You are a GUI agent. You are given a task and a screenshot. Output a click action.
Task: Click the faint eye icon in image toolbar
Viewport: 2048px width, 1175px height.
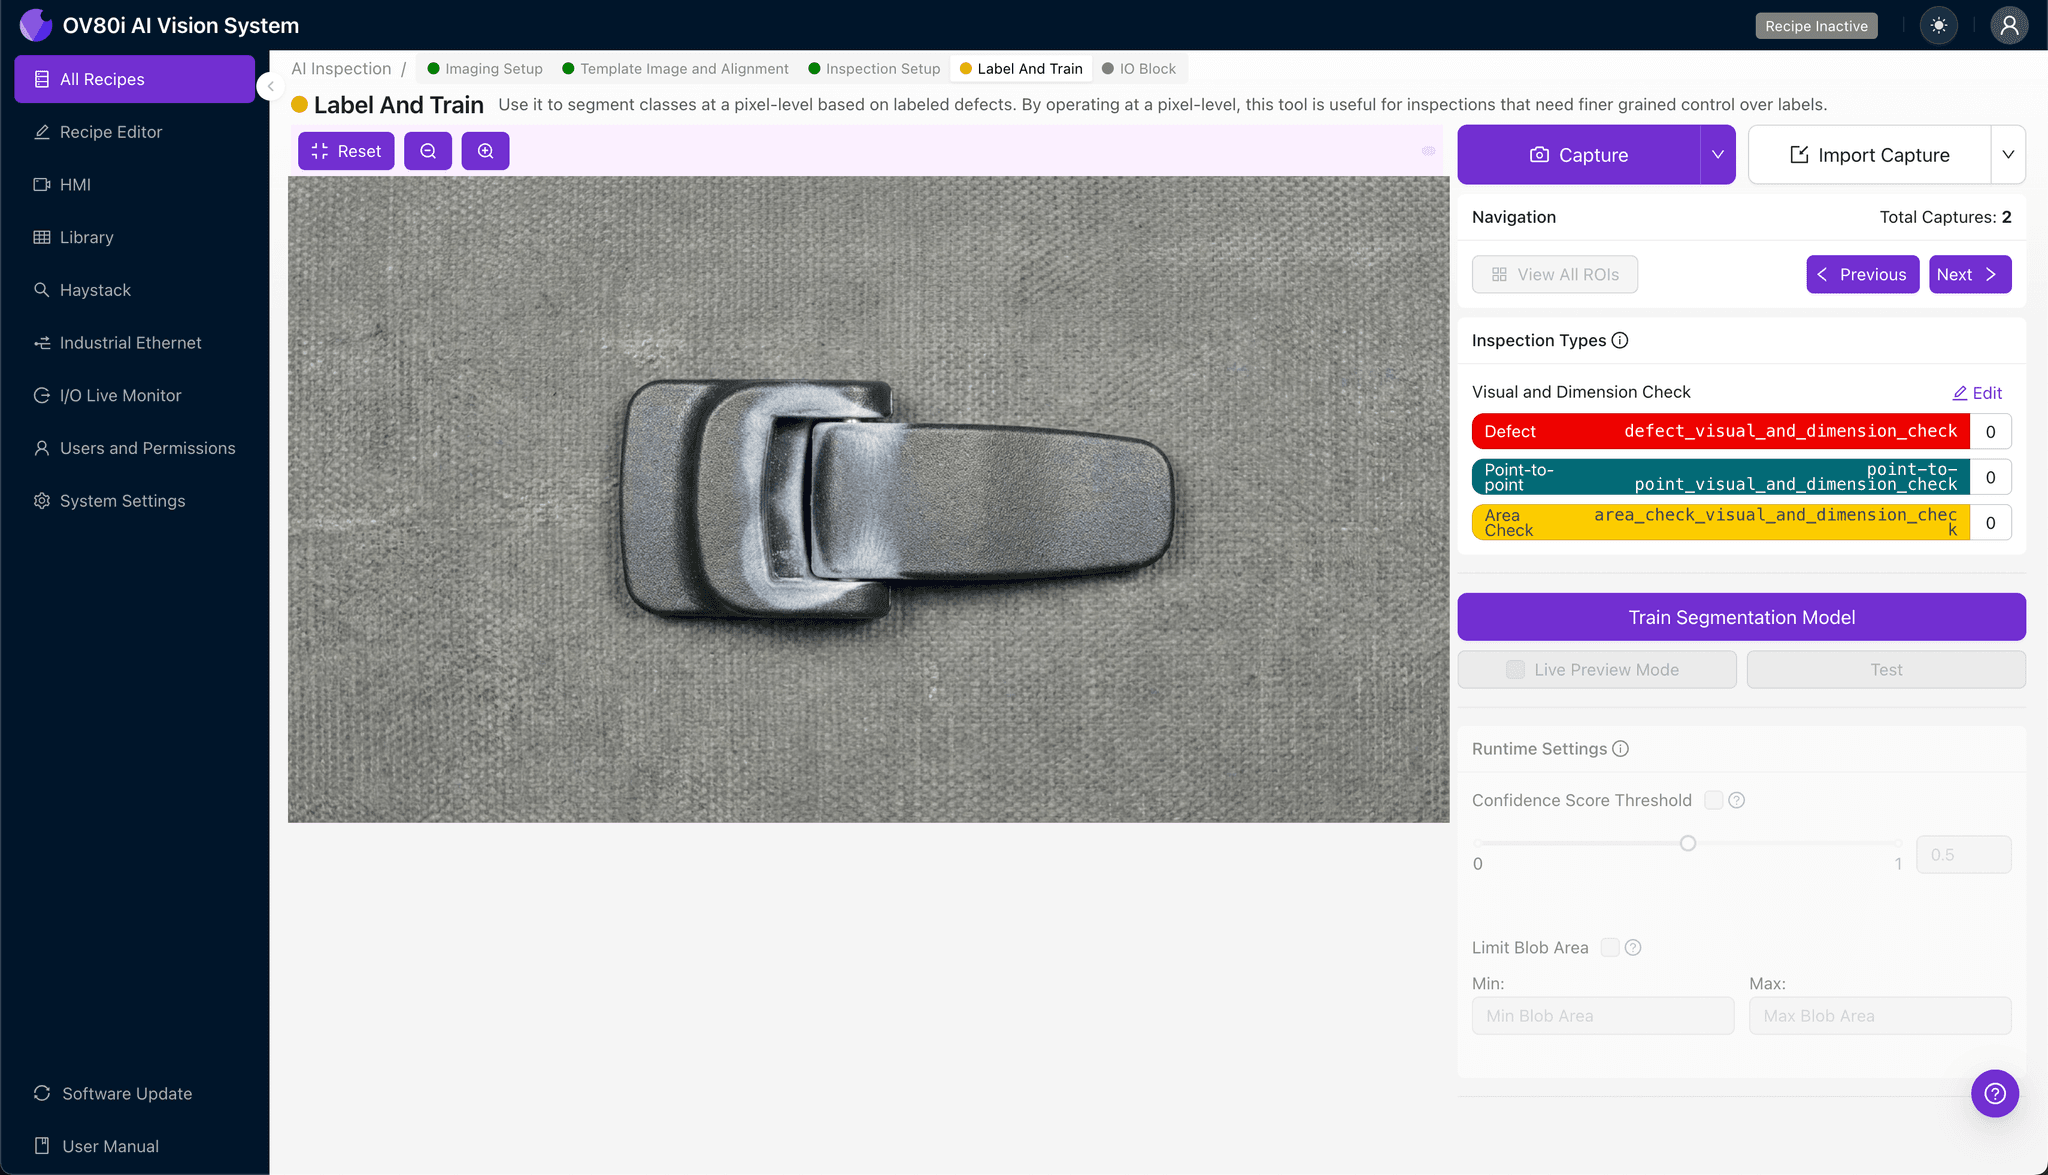(1428, 151)
